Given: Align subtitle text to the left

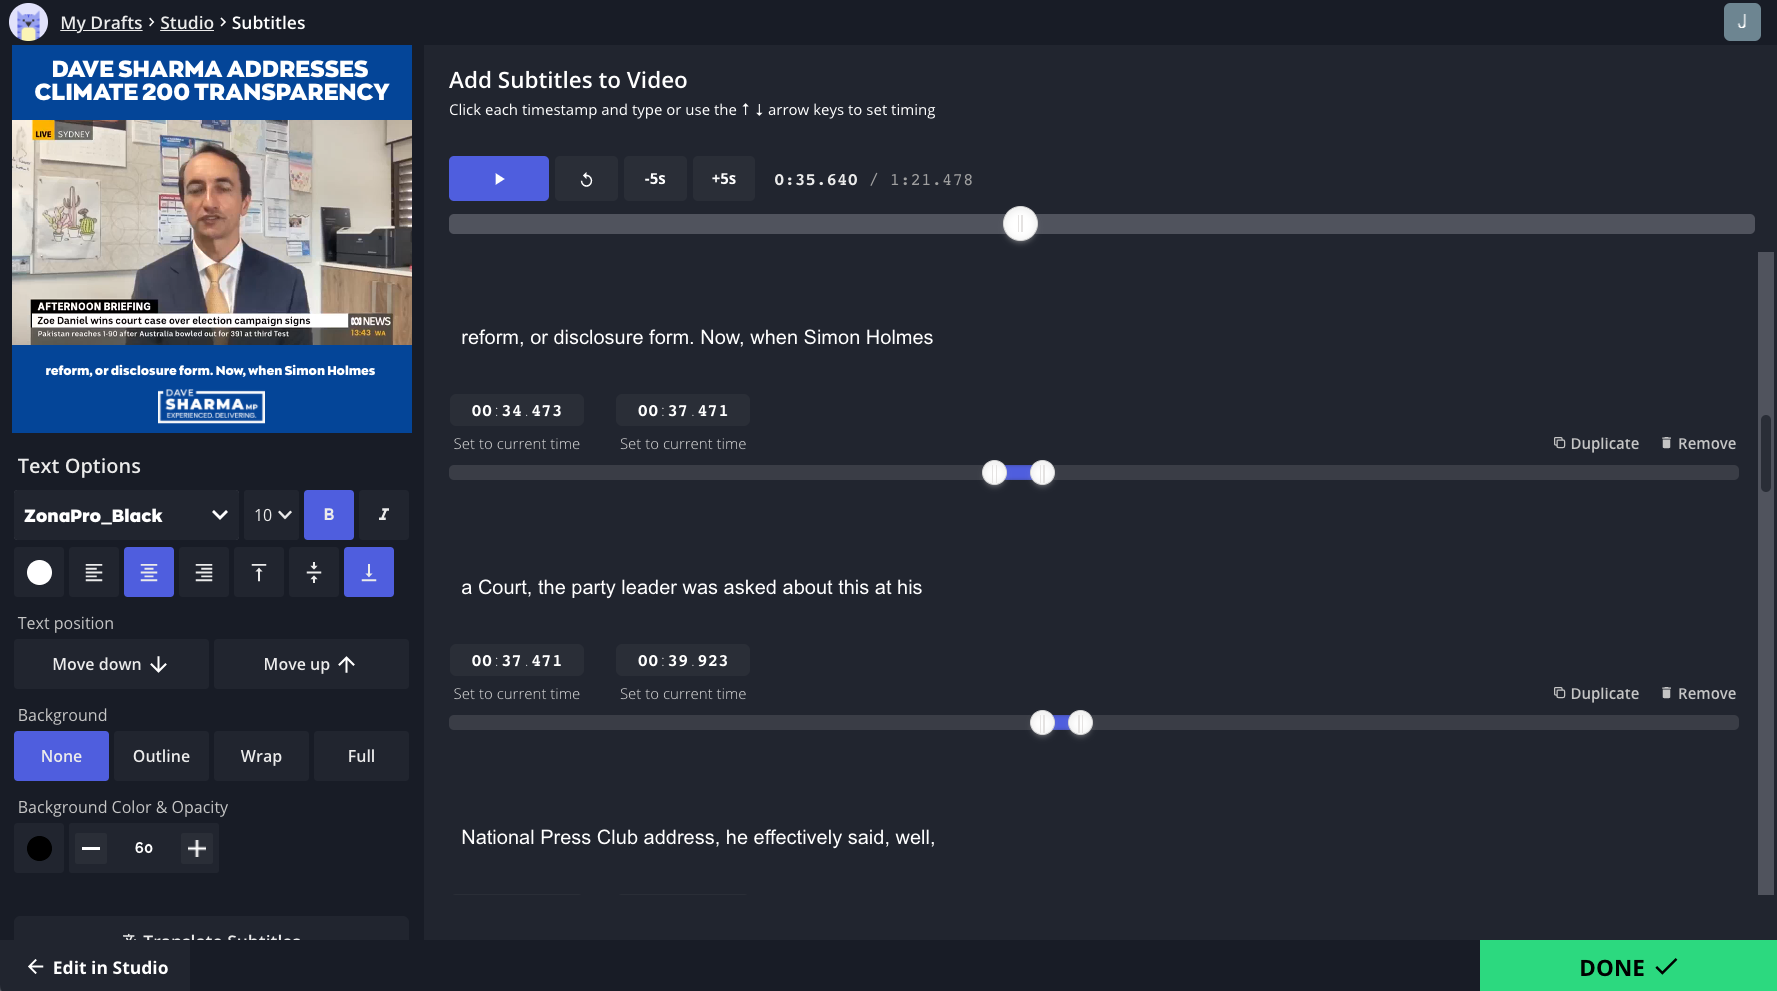Looking at the screenshot, I should pos(94,572).
